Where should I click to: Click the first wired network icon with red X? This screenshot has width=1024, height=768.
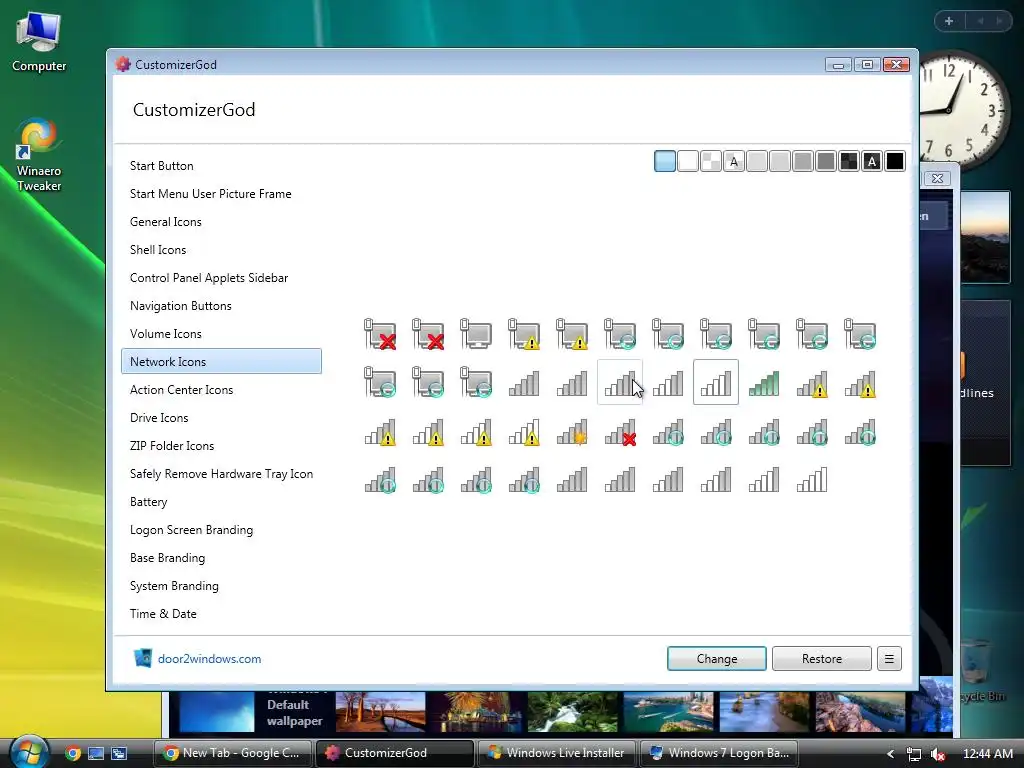380,334
